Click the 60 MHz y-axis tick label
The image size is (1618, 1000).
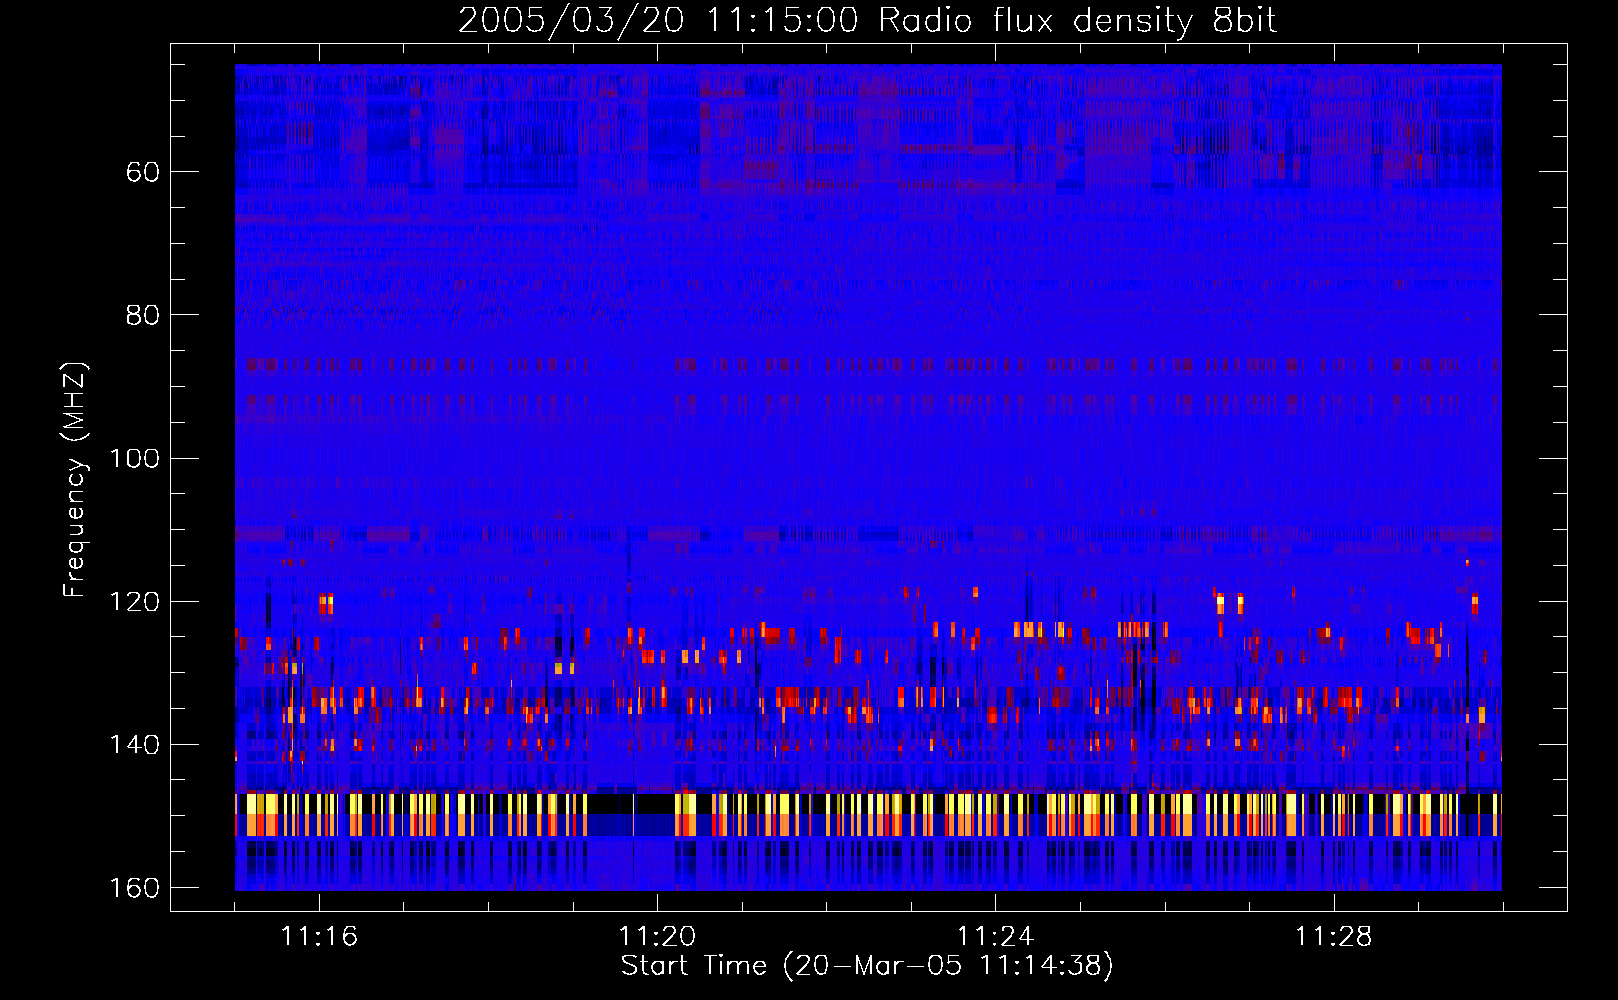coord(143,172)
